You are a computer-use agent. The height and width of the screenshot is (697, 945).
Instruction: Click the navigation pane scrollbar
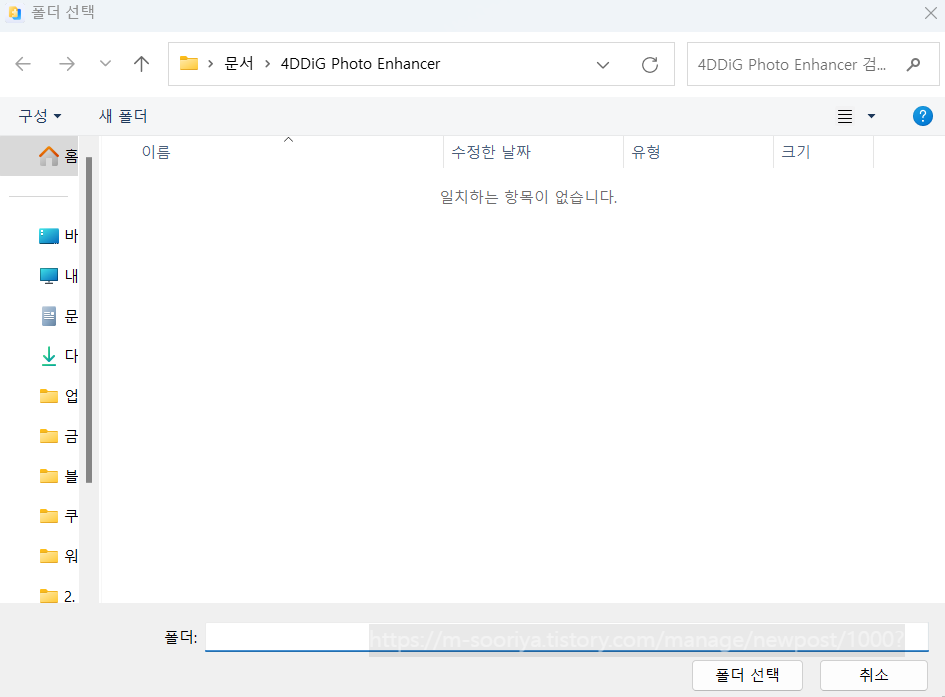pos(89,319)
